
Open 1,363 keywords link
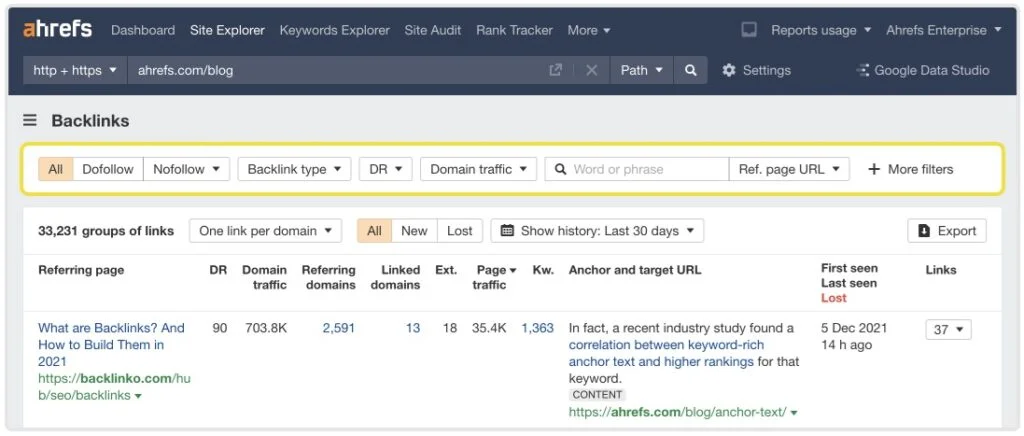pyautogui.click(x=537, y=328)
